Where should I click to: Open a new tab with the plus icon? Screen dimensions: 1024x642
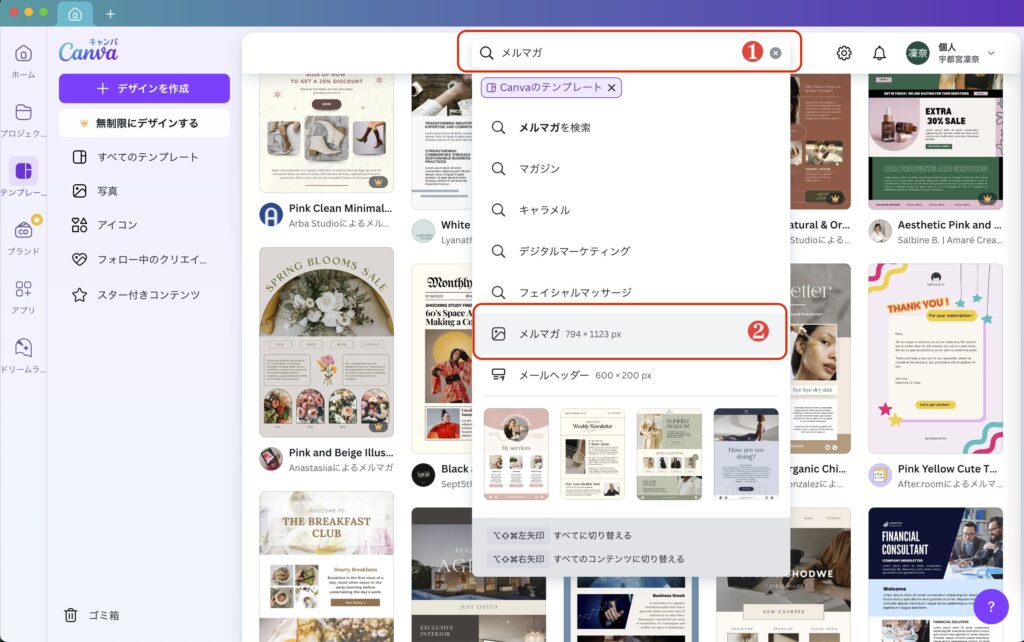point(110,14)
